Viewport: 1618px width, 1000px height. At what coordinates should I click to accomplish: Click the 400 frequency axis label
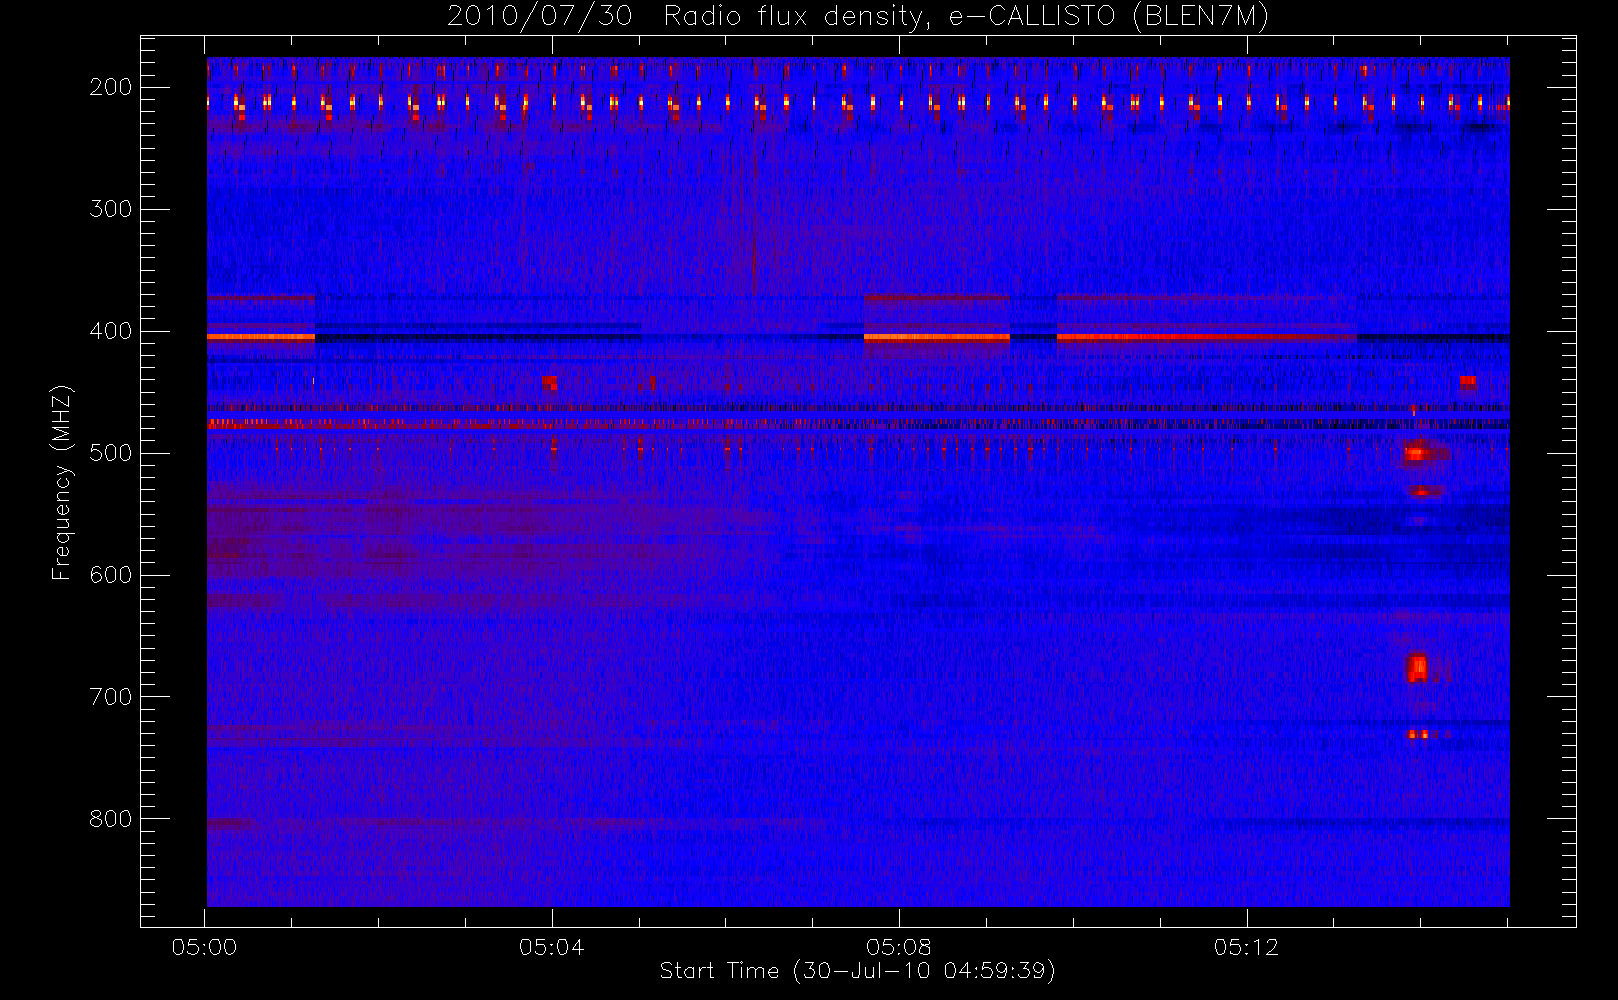pos(111,331)
